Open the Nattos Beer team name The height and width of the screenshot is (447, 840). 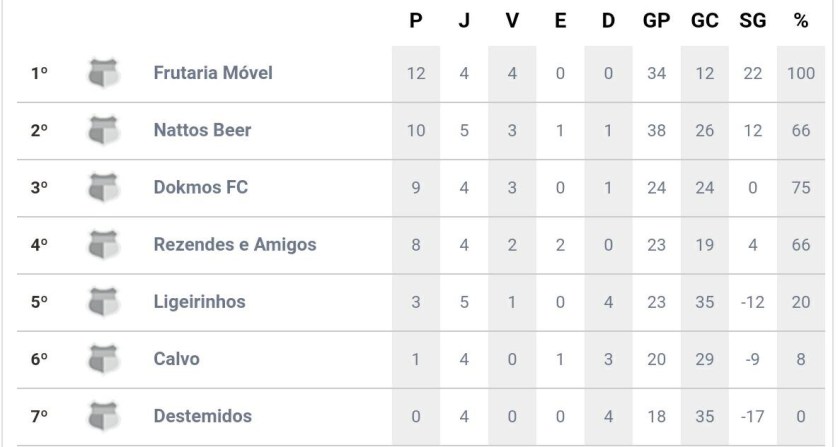click(x=202, y=130)
